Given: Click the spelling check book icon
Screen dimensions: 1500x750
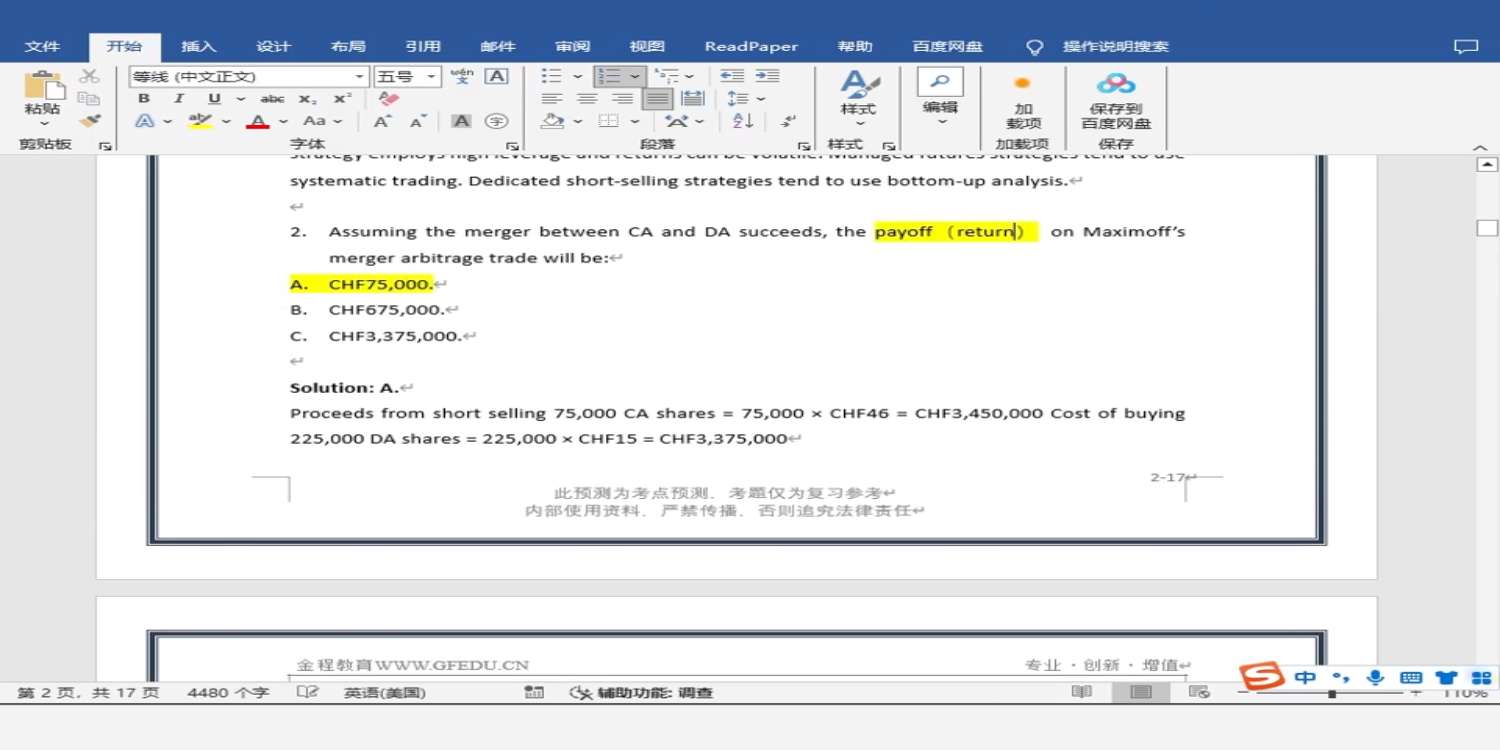Looking at the screenshot, I should point(309,692).
